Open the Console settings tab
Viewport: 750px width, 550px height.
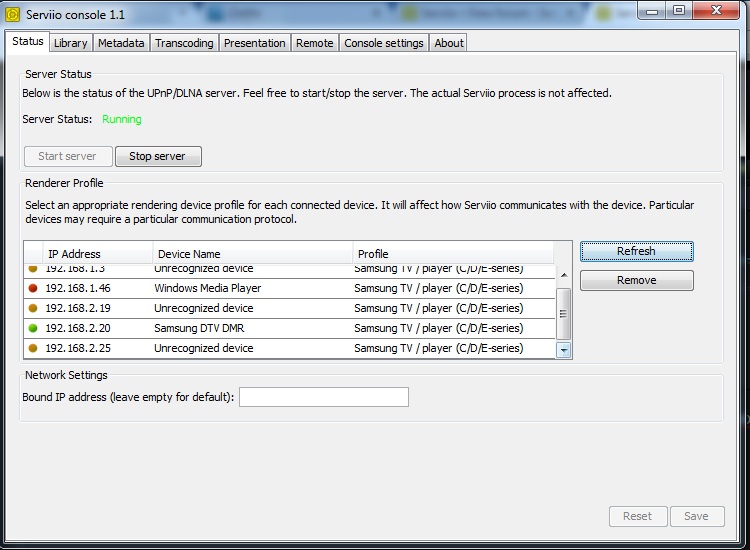(384, 43)
